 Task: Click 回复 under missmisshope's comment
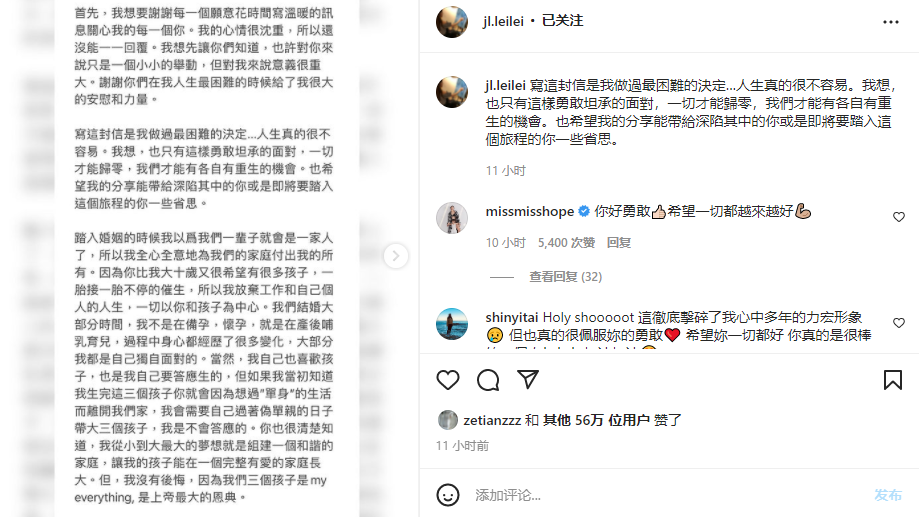[618, 243]
